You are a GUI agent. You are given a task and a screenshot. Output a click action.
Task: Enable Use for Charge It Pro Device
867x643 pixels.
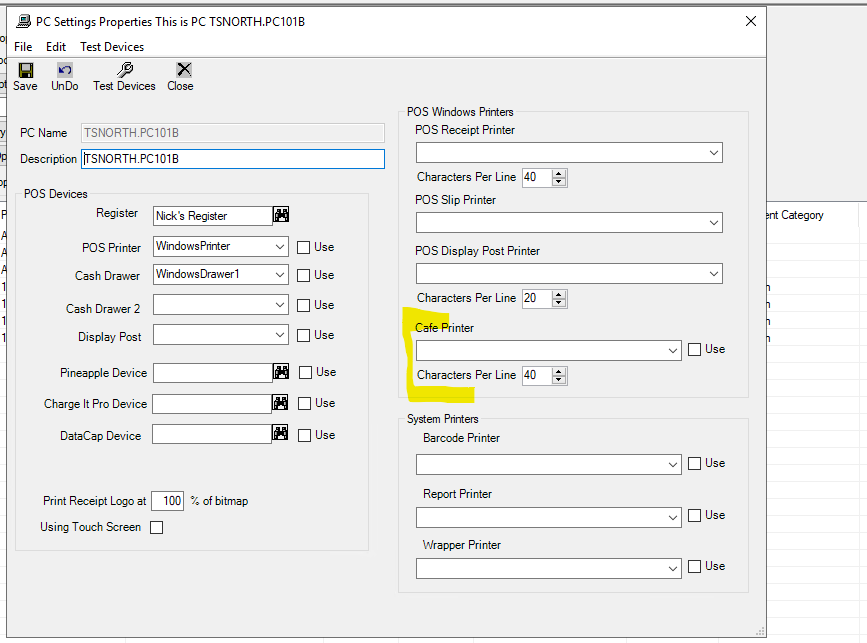pyautogui.click(x=304, y=403)
